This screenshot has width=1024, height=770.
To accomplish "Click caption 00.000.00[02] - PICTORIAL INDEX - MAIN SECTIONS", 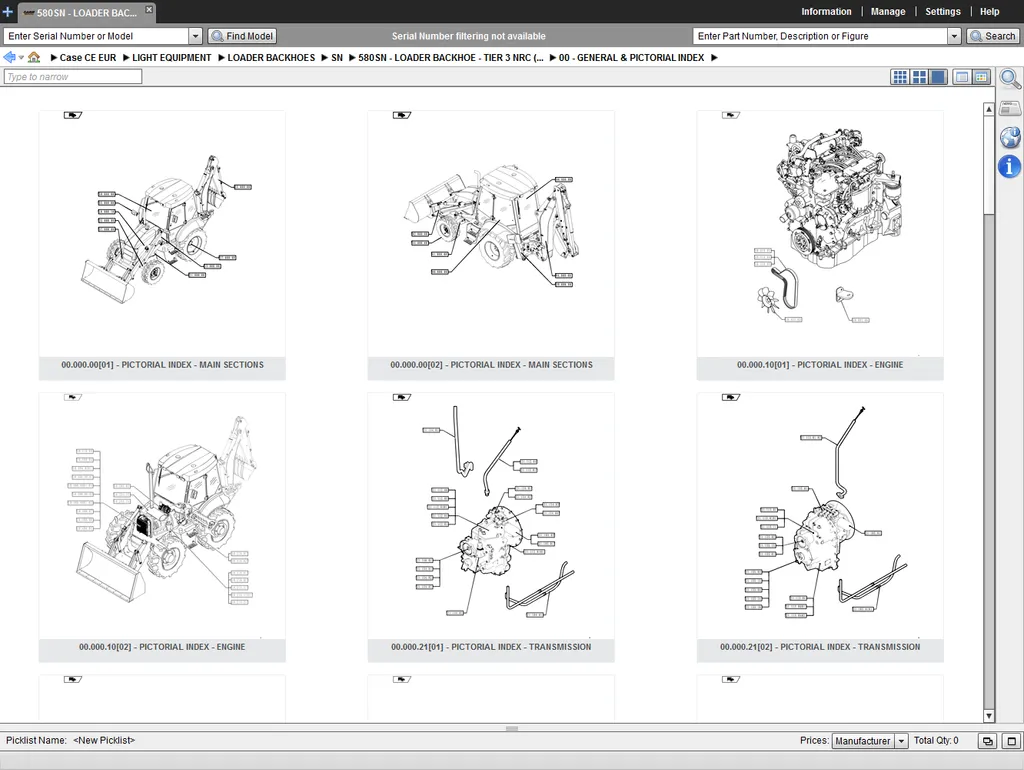I will [491, 365].
